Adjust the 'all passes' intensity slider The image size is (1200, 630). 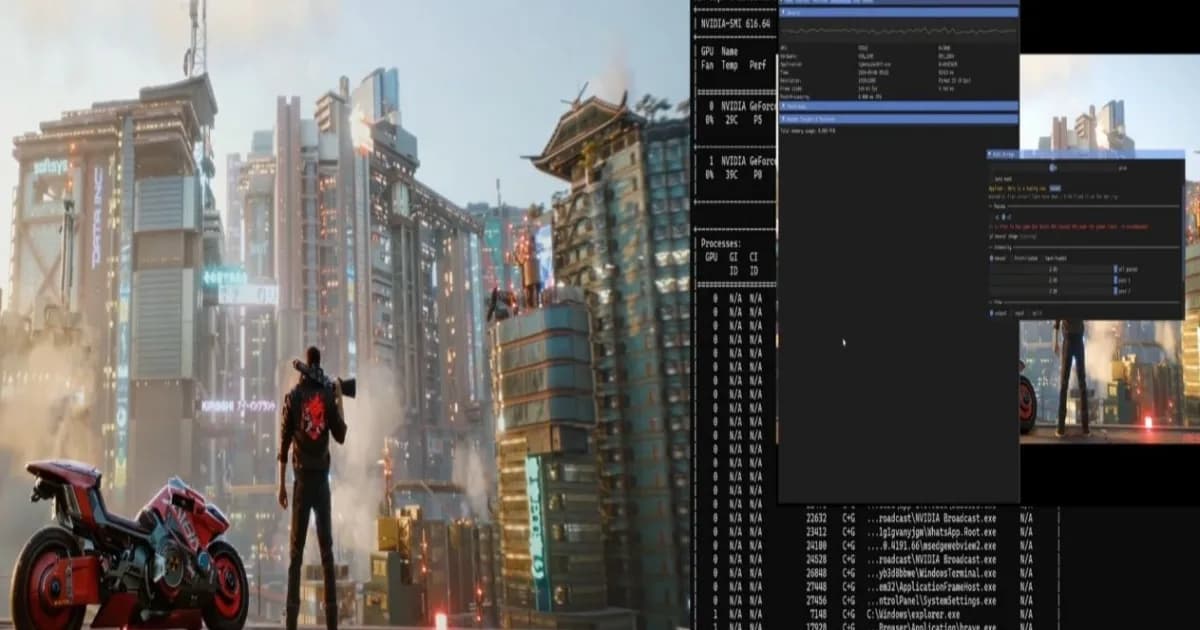[1052, 269]
